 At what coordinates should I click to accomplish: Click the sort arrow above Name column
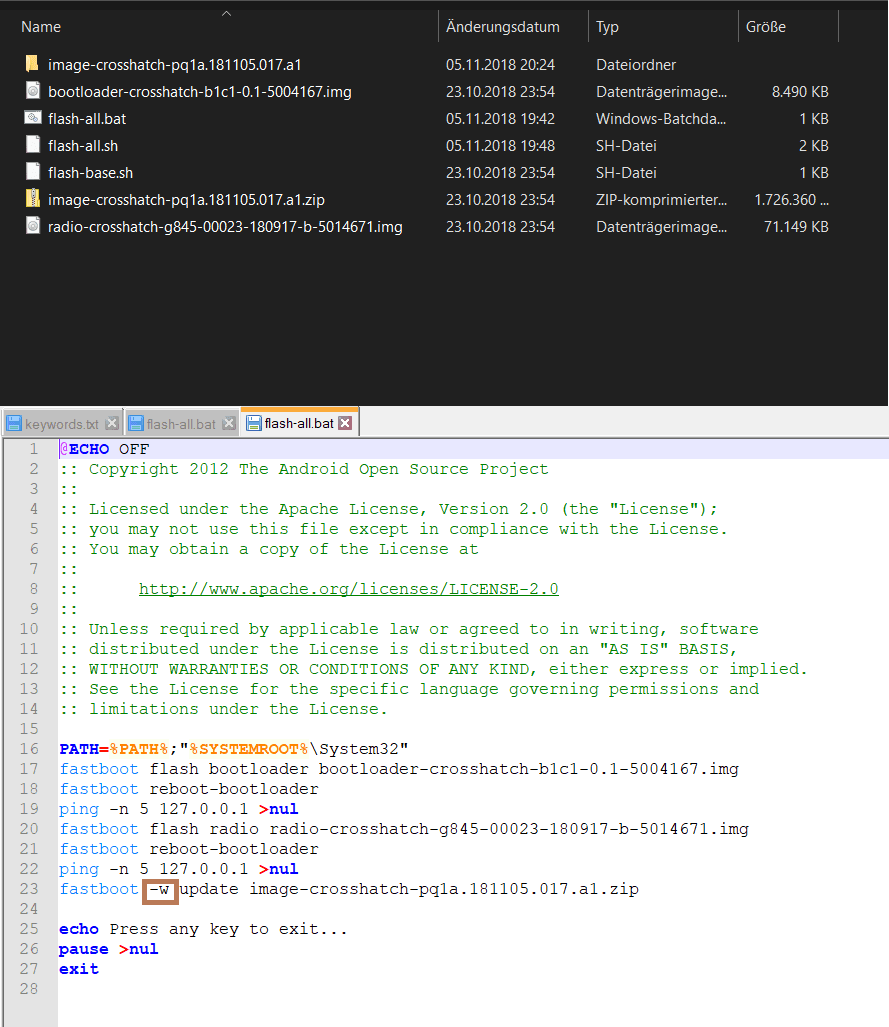click(x=226, y=13)
